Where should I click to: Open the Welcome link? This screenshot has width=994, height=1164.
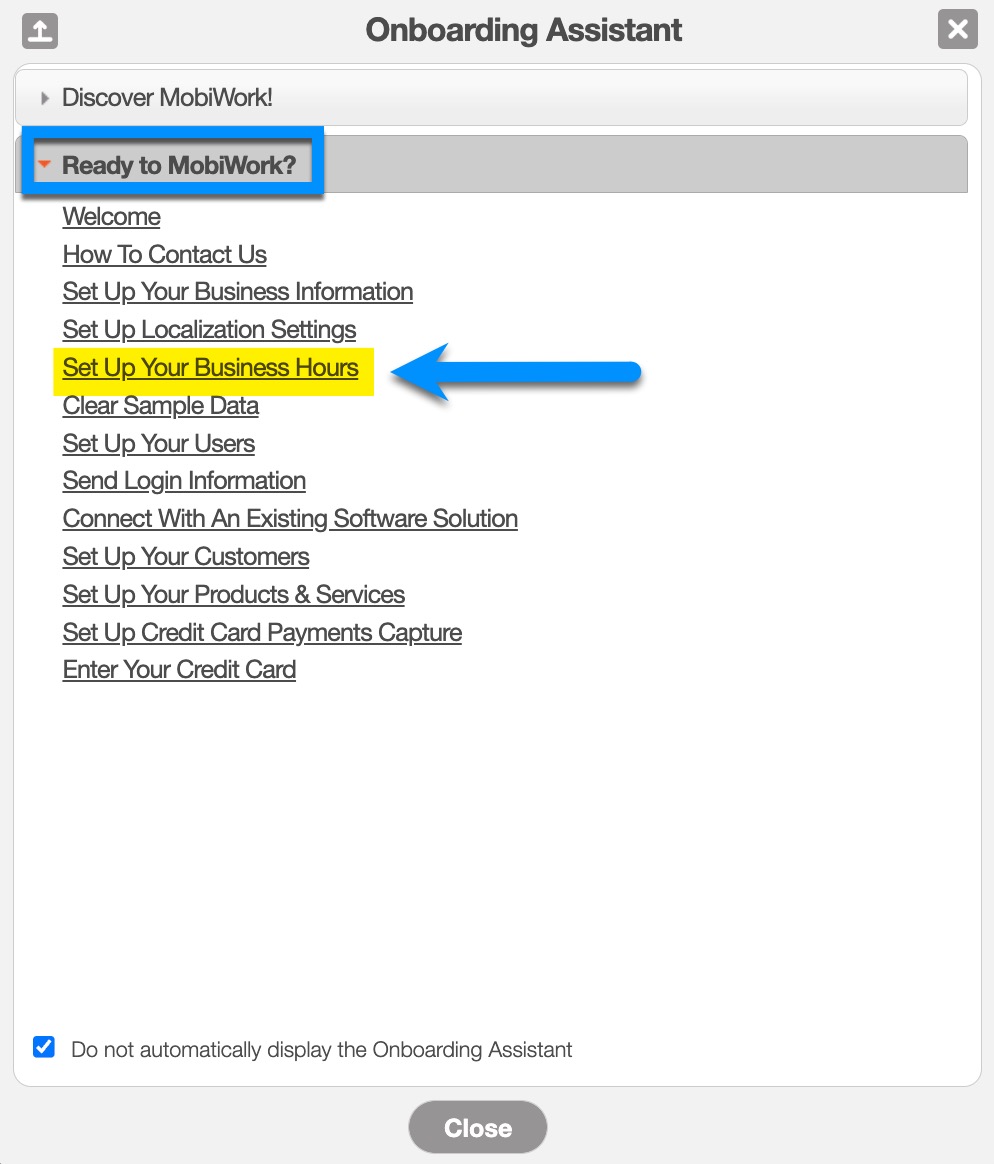coord(111,217)
